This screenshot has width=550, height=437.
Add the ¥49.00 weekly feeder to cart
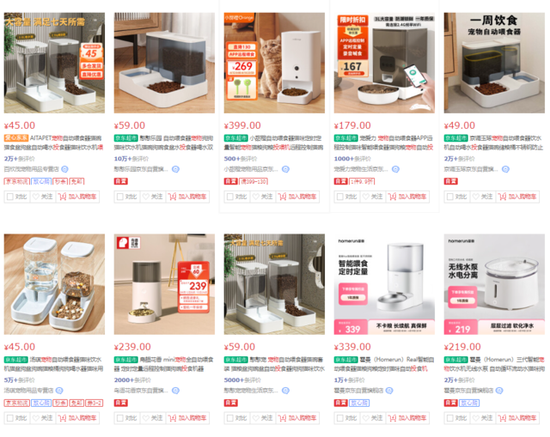pyautogui.click(x=517, y=197)
